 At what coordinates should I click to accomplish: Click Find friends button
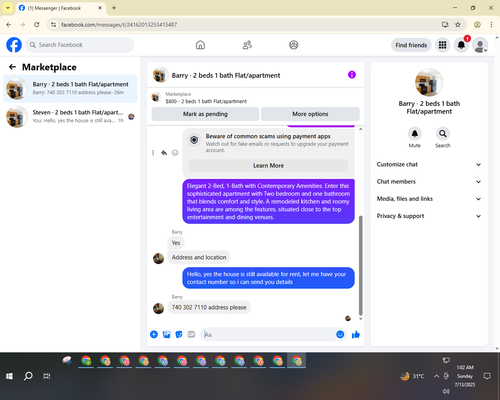(411, 45)
